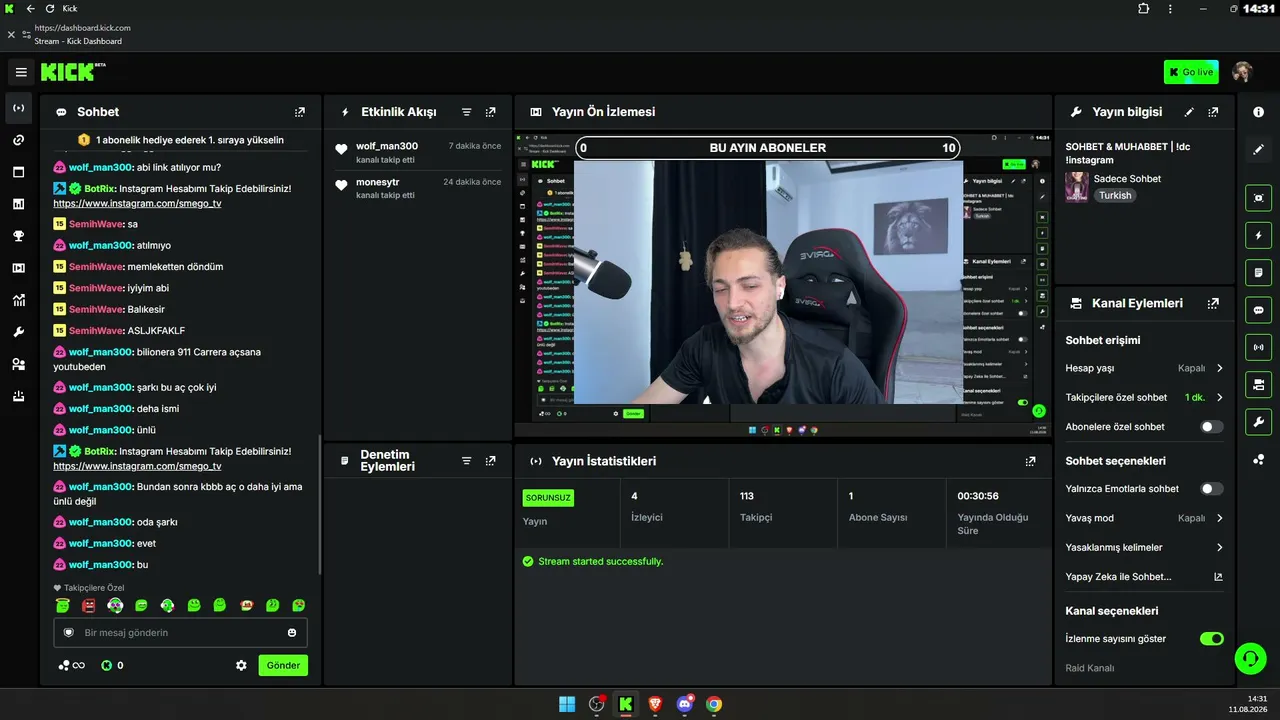Open the analytics graph icon in left sidebar
Viewport: 1280px width, 720px height.
click(x=18, y=300)
